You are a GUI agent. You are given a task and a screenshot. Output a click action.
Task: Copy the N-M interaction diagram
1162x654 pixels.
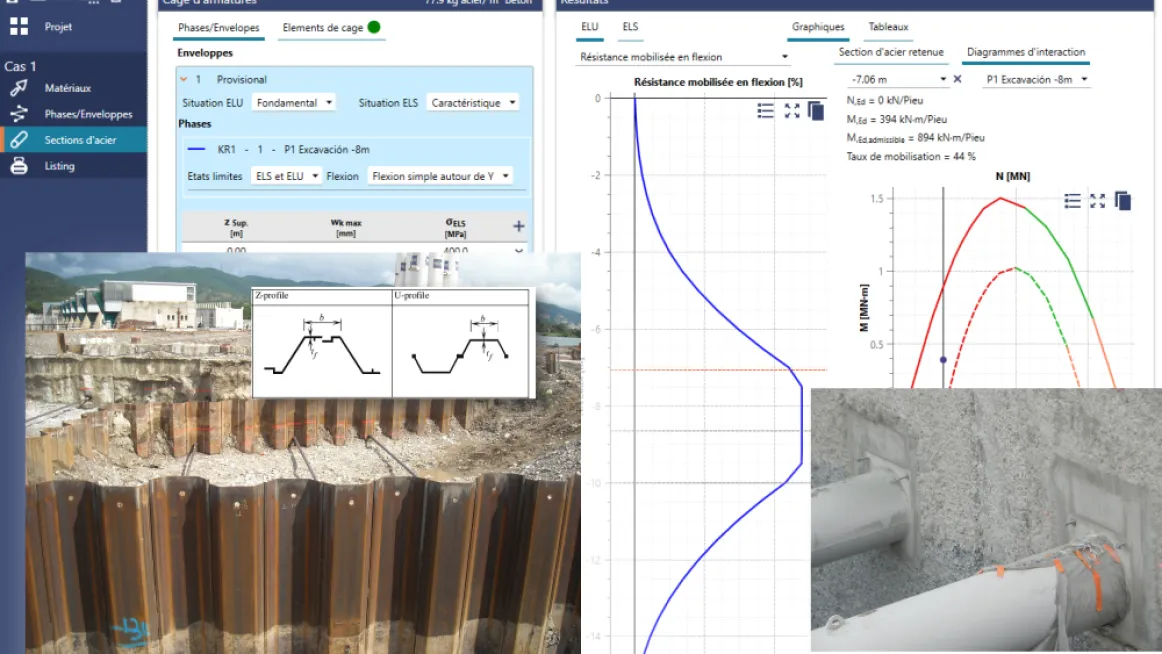[x=1123, y=201]
